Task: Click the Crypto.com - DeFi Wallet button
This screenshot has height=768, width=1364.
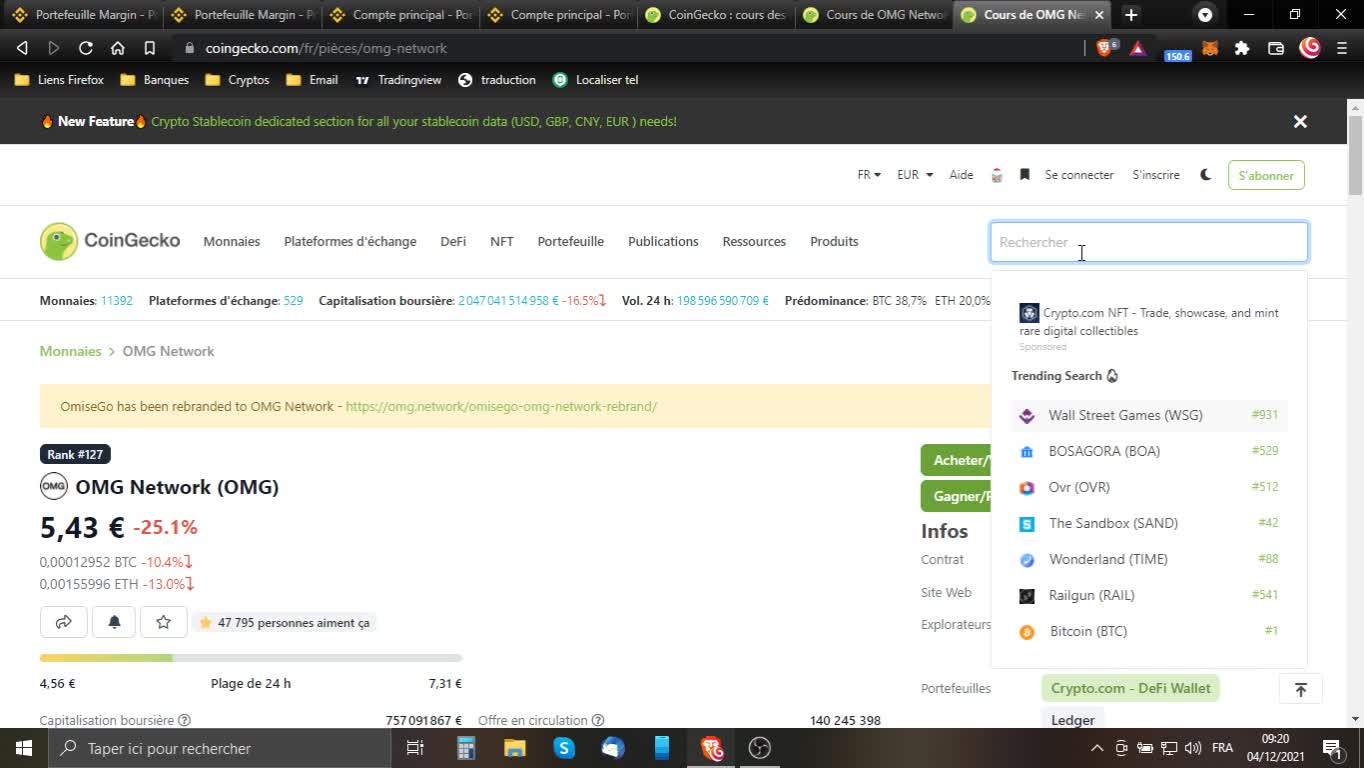Action: click(x=1130, y=688)
